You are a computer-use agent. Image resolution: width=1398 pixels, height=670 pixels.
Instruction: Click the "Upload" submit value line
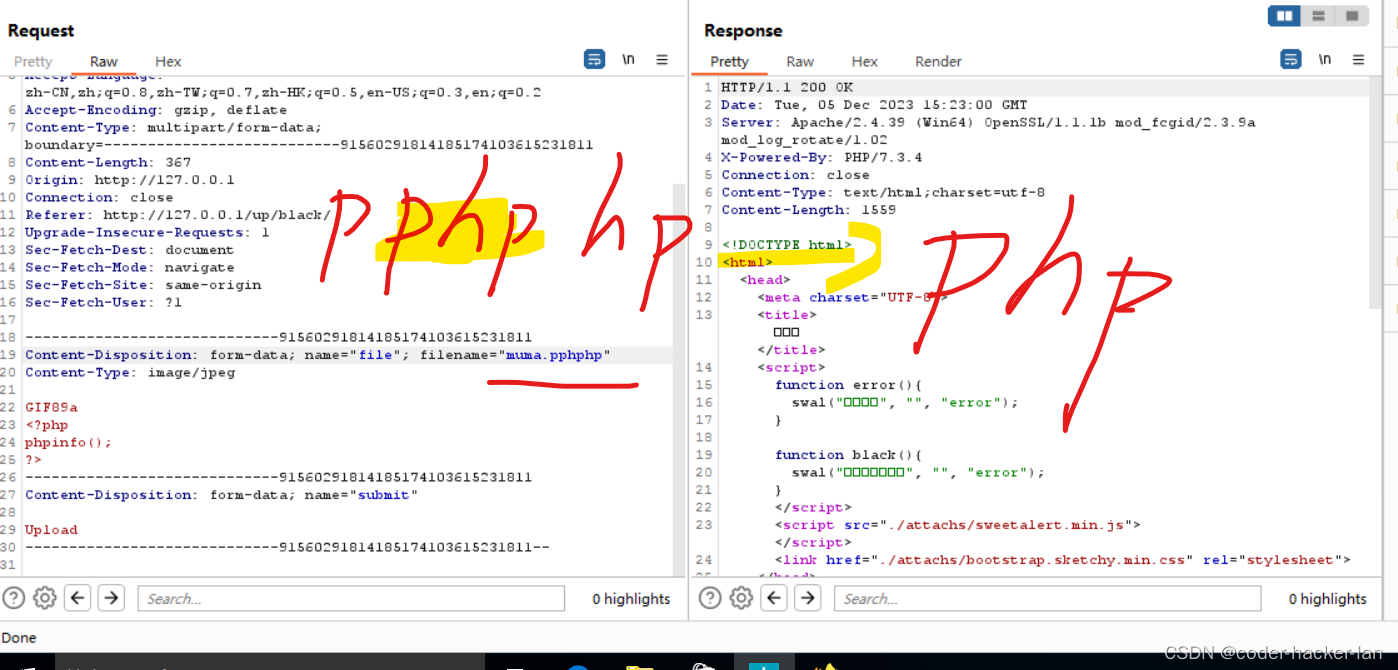coord(51,530)
